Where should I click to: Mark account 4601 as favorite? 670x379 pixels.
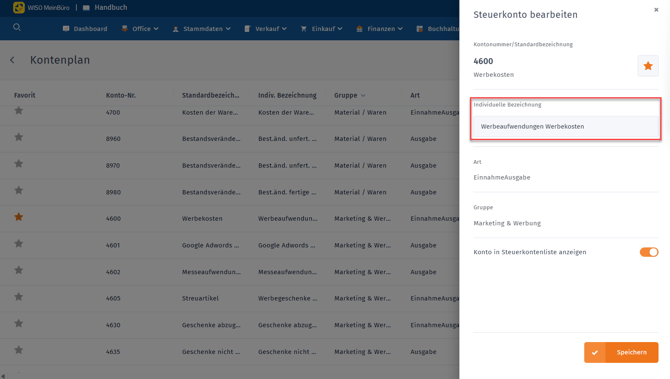point(18,244)
